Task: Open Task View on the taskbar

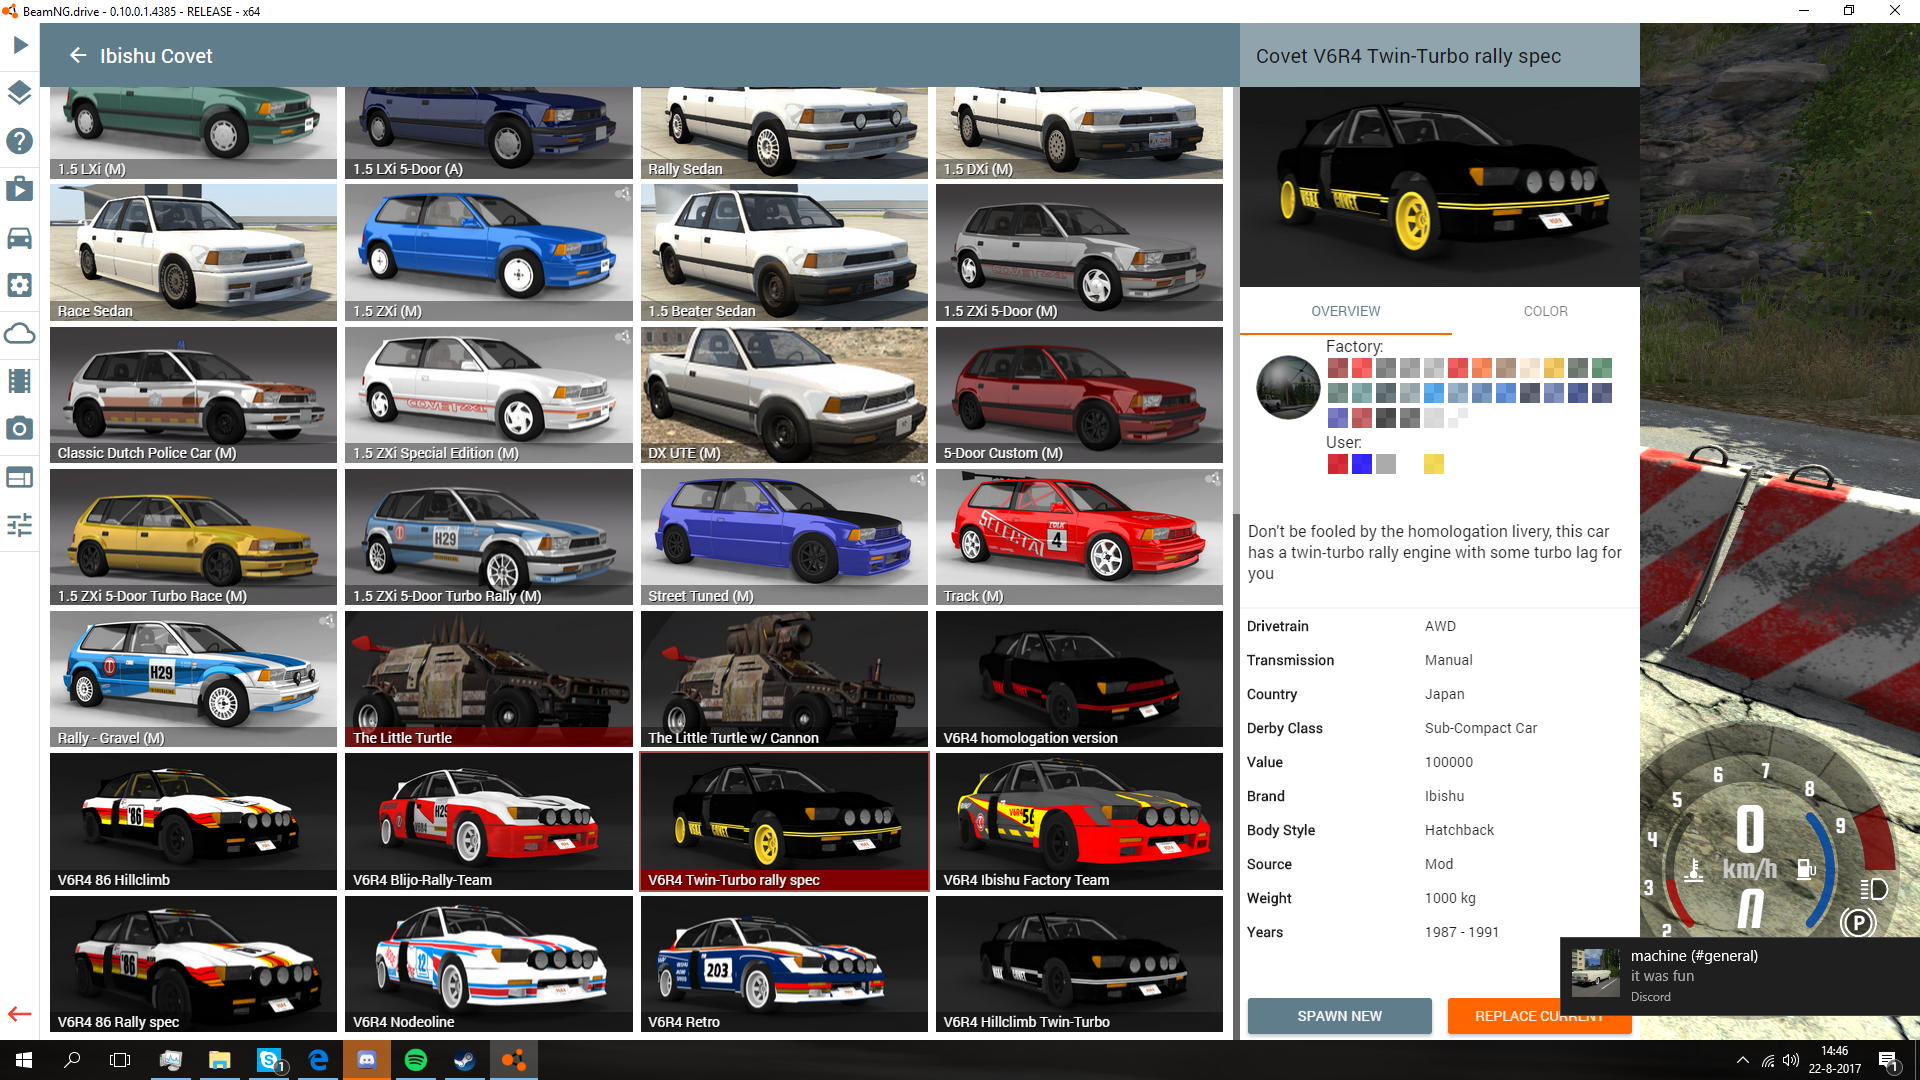Action: click(x=120, y=1060)
